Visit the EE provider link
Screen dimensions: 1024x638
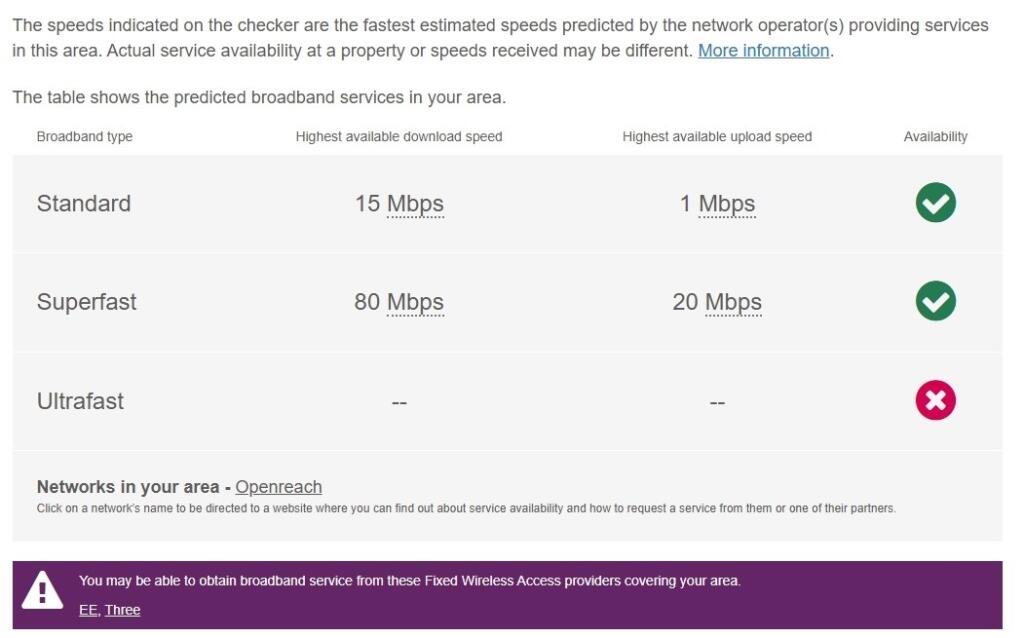(x=91, y=609)
